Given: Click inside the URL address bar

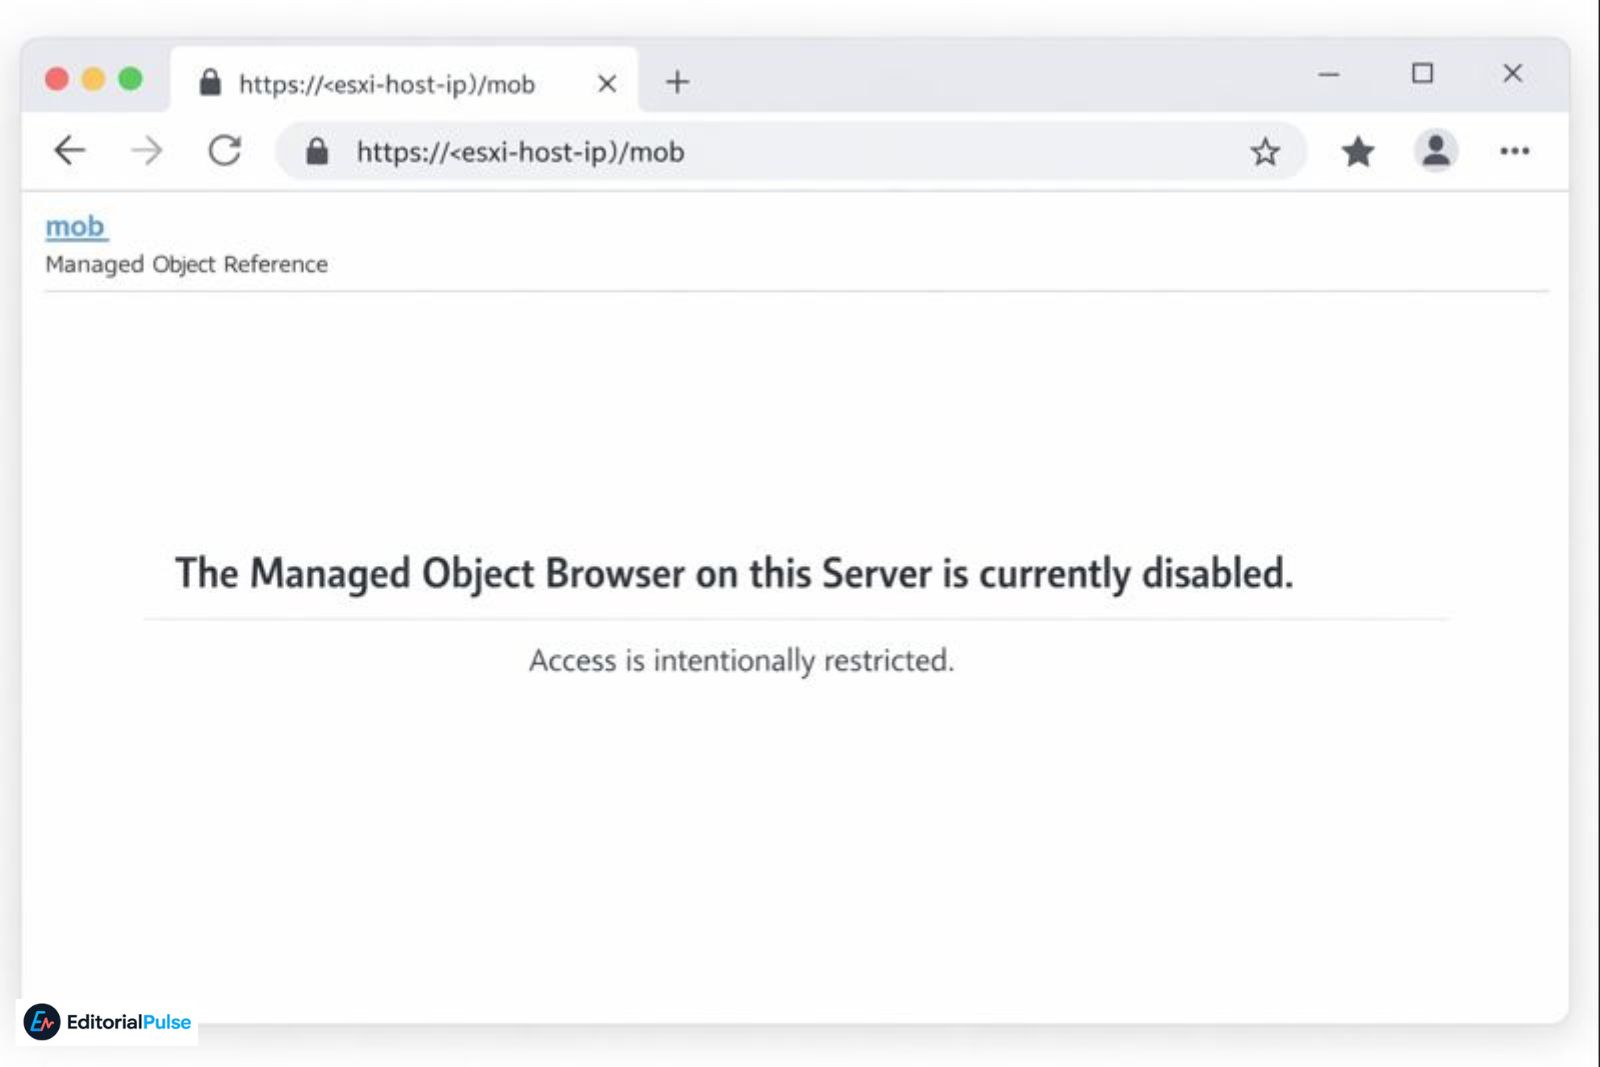Looking at the screenshot, I should tap(700, 151).
